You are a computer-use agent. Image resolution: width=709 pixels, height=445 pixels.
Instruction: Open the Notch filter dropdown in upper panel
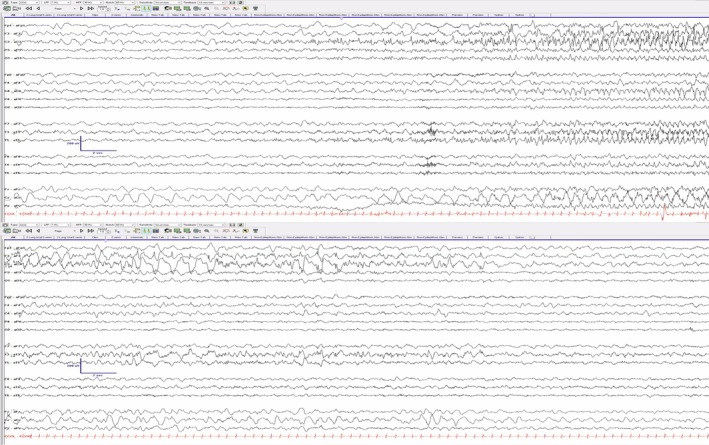(125, 2)
